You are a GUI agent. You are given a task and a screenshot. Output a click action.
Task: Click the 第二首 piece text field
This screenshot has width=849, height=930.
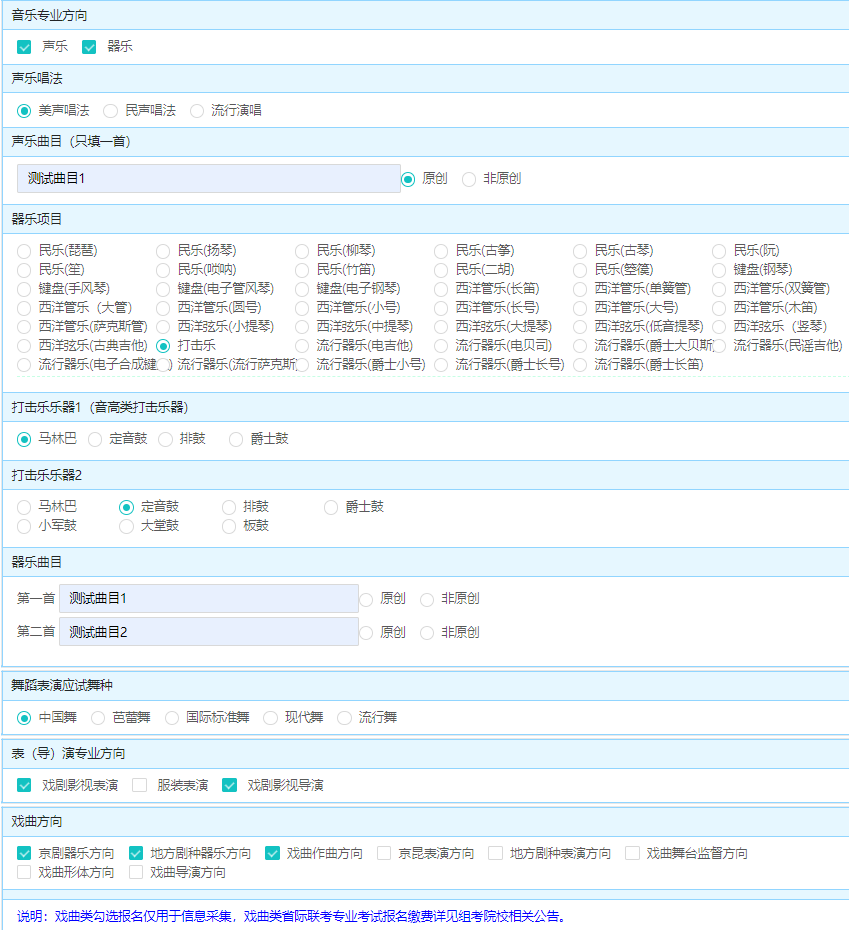(x=209, y=632)
